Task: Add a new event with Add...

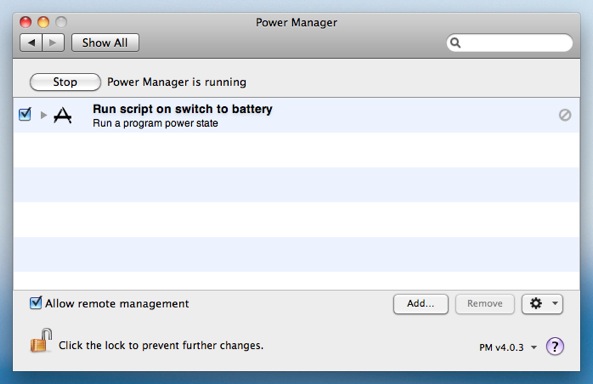Action: [421, 304]
